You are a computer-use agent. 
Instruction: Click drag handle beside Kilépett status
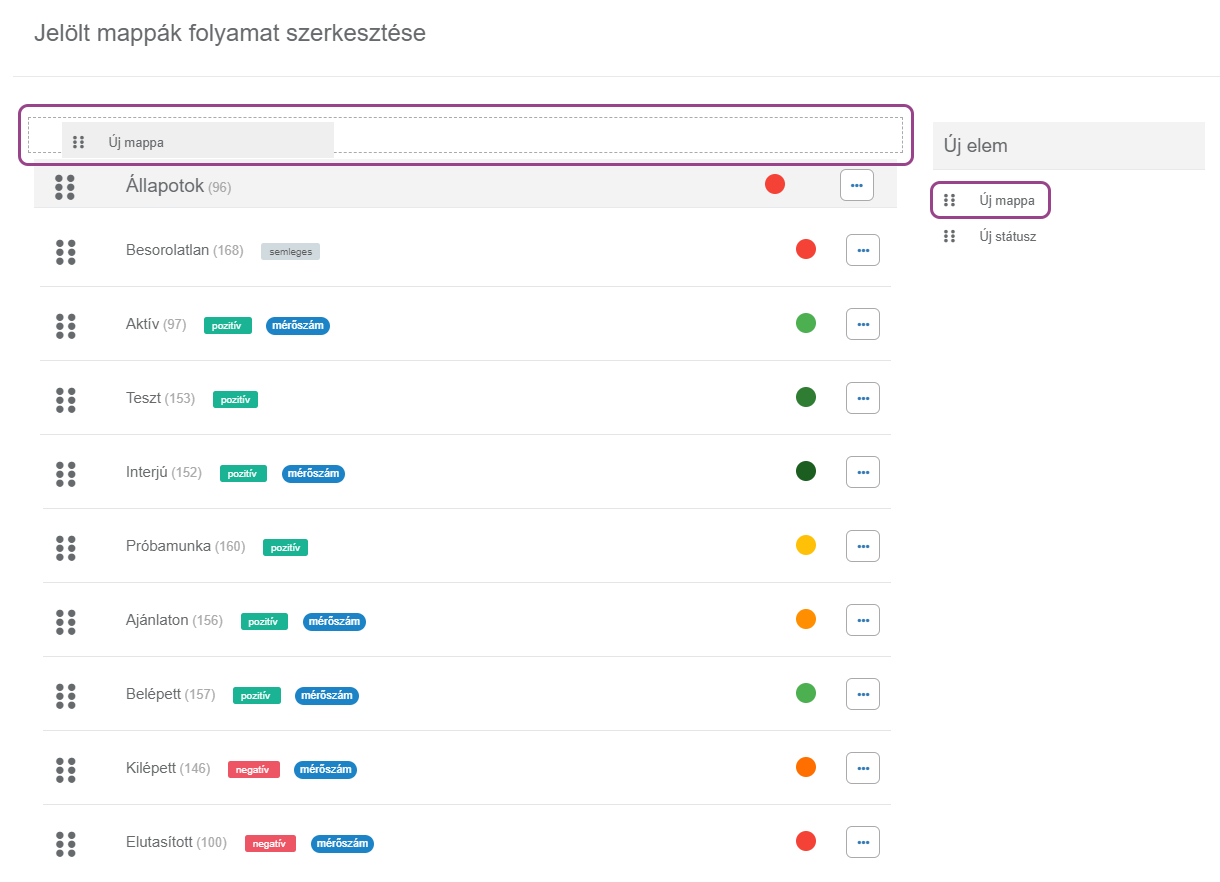click(66, 770)
